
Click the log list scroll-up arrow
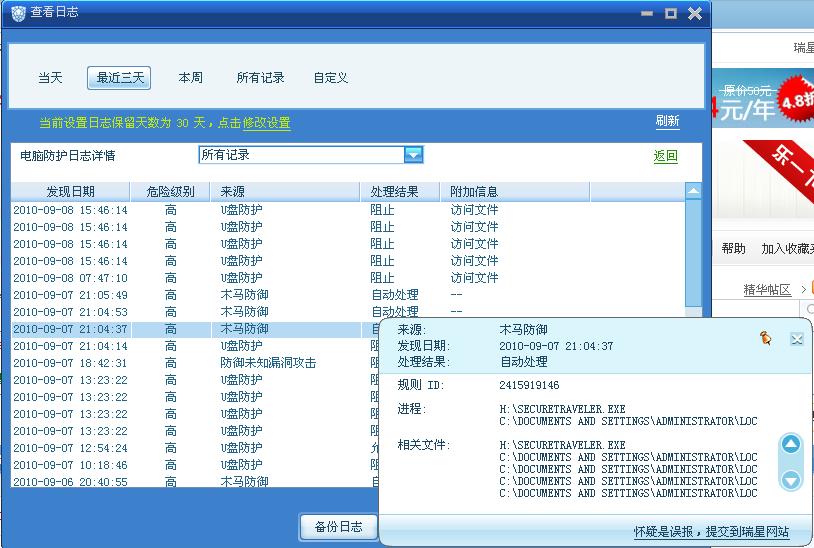point(693,191)
